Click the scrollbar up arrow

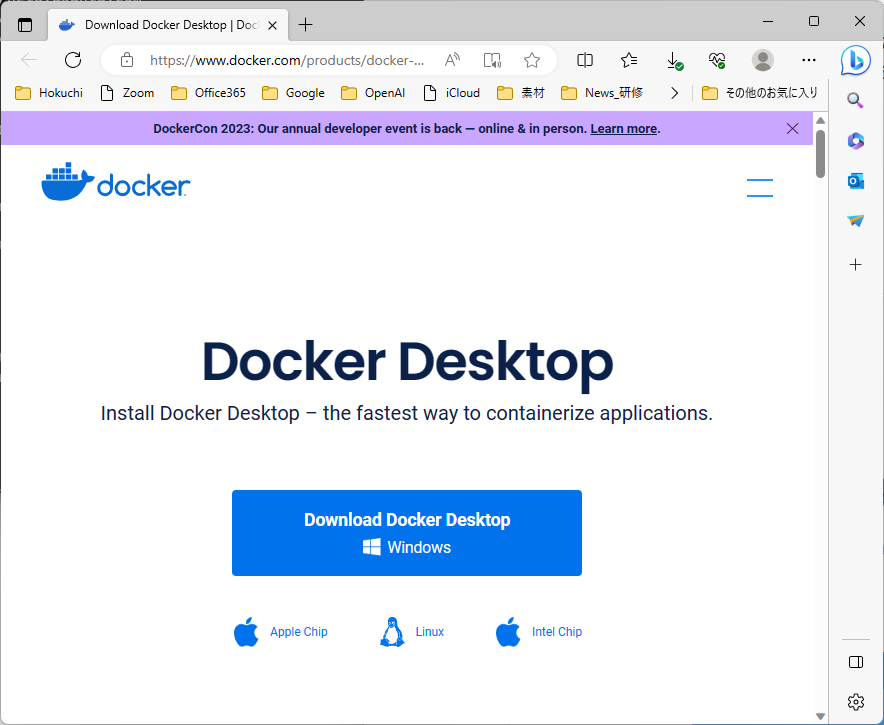820,121
